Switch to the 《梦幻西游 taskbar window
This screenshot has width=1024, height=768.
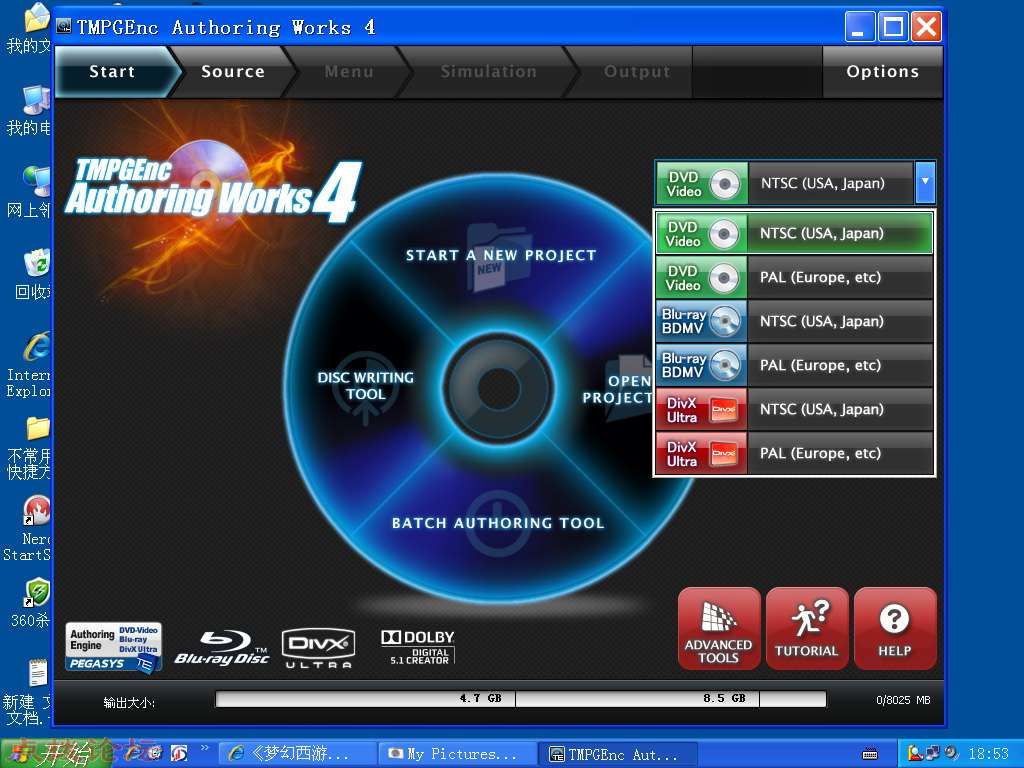point(298,754)
